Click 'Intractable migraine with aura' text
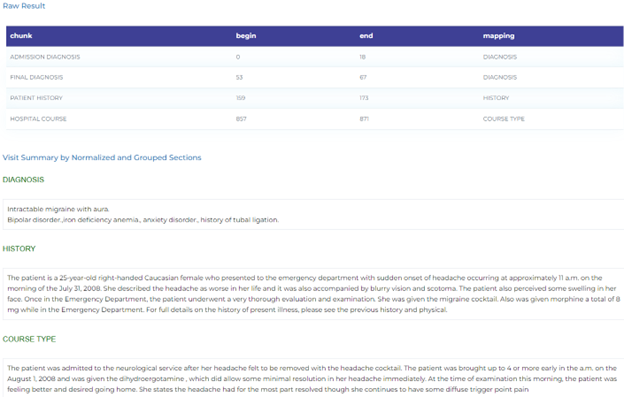The image size is (624, 397). 58,209
